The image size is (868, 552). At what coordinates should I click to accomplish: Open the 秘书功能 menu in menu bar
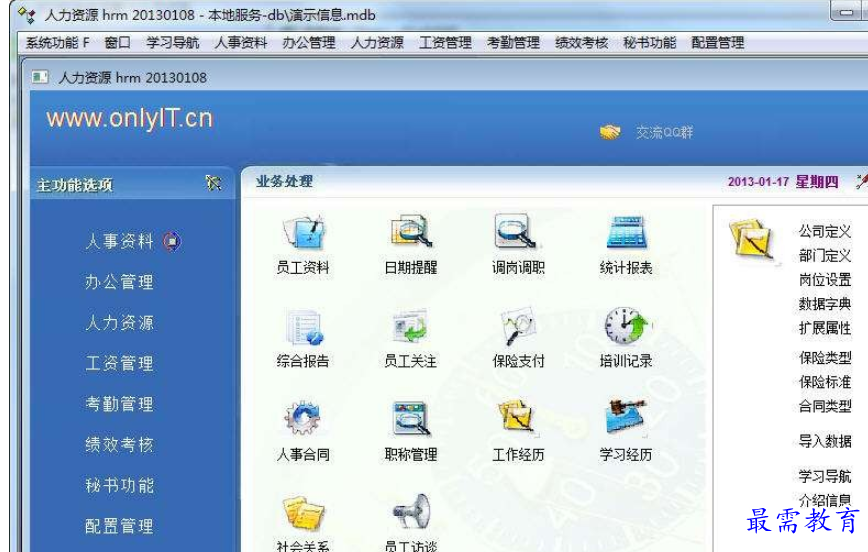click(649, 43)
